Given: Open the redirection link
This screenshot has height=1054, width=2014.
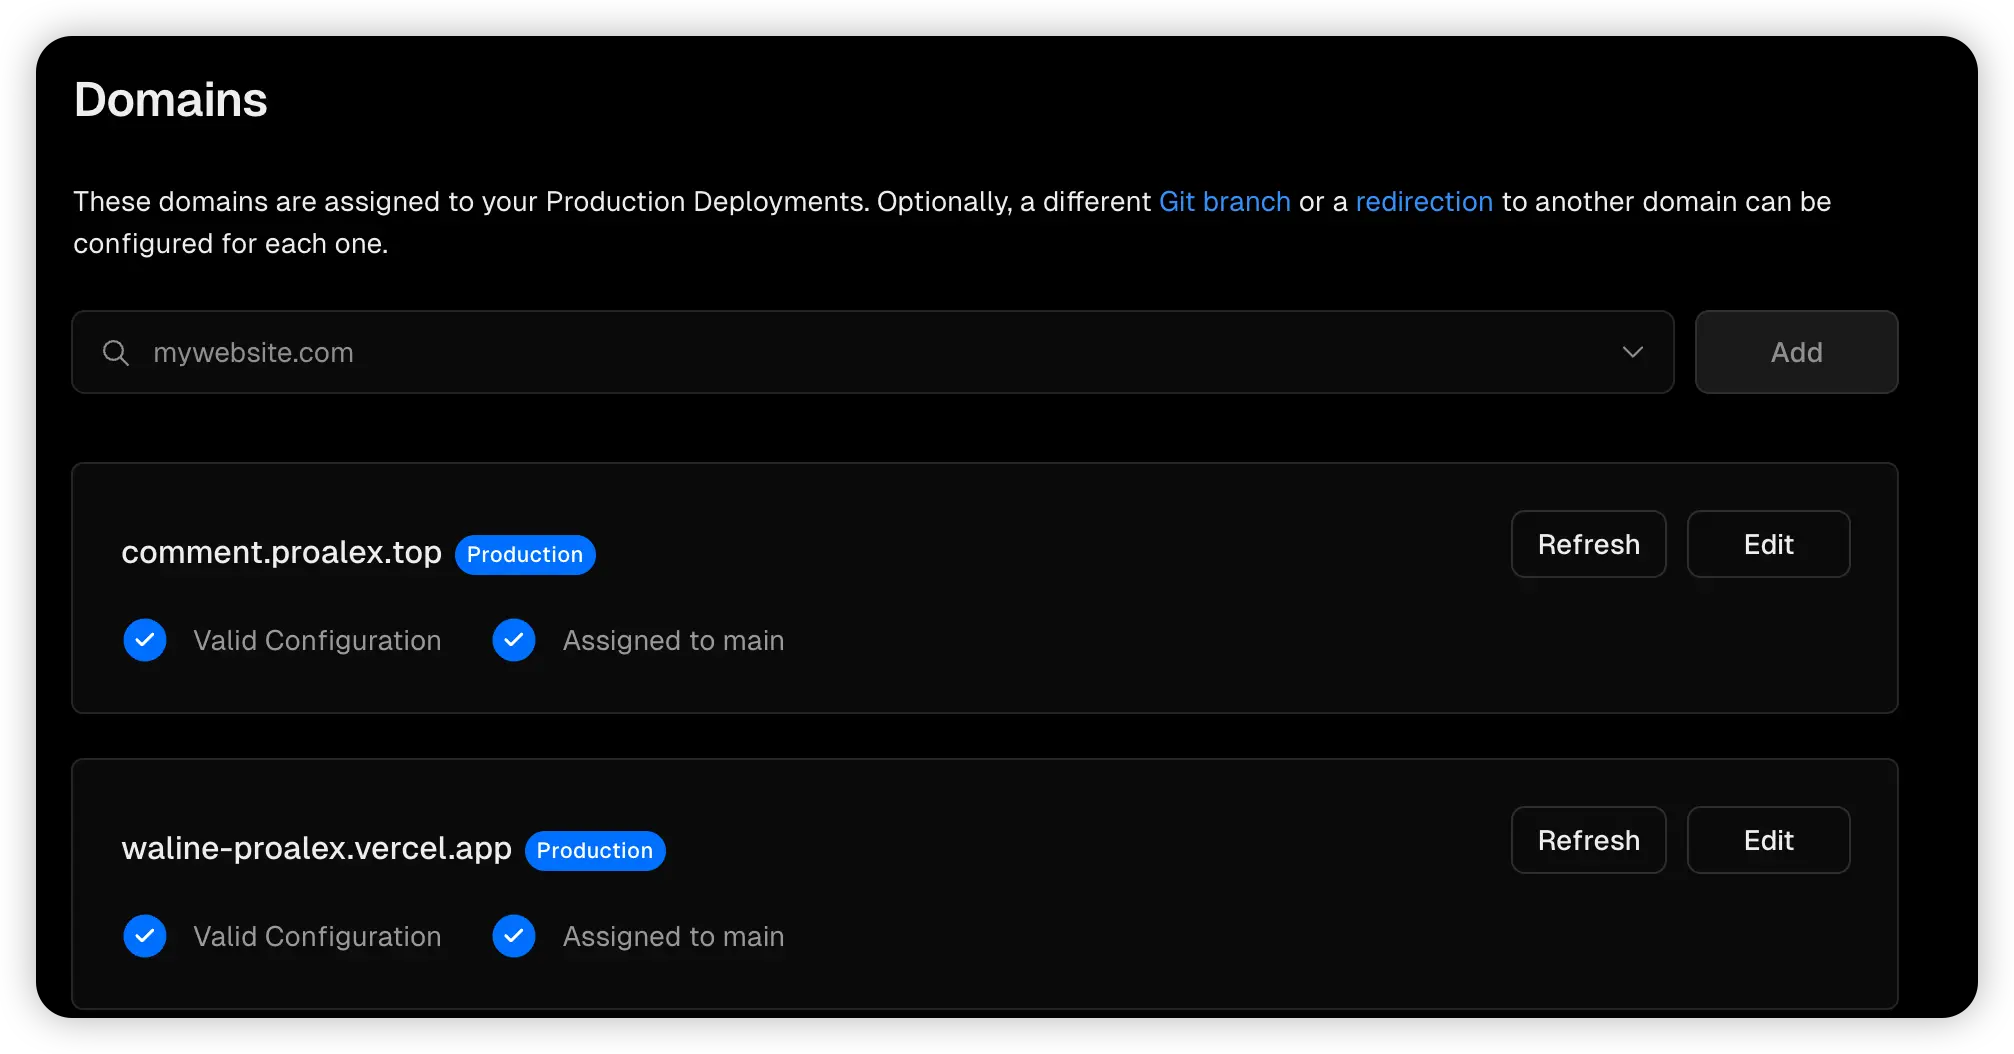Looking at the screenshot, I should pos(1424,202).
